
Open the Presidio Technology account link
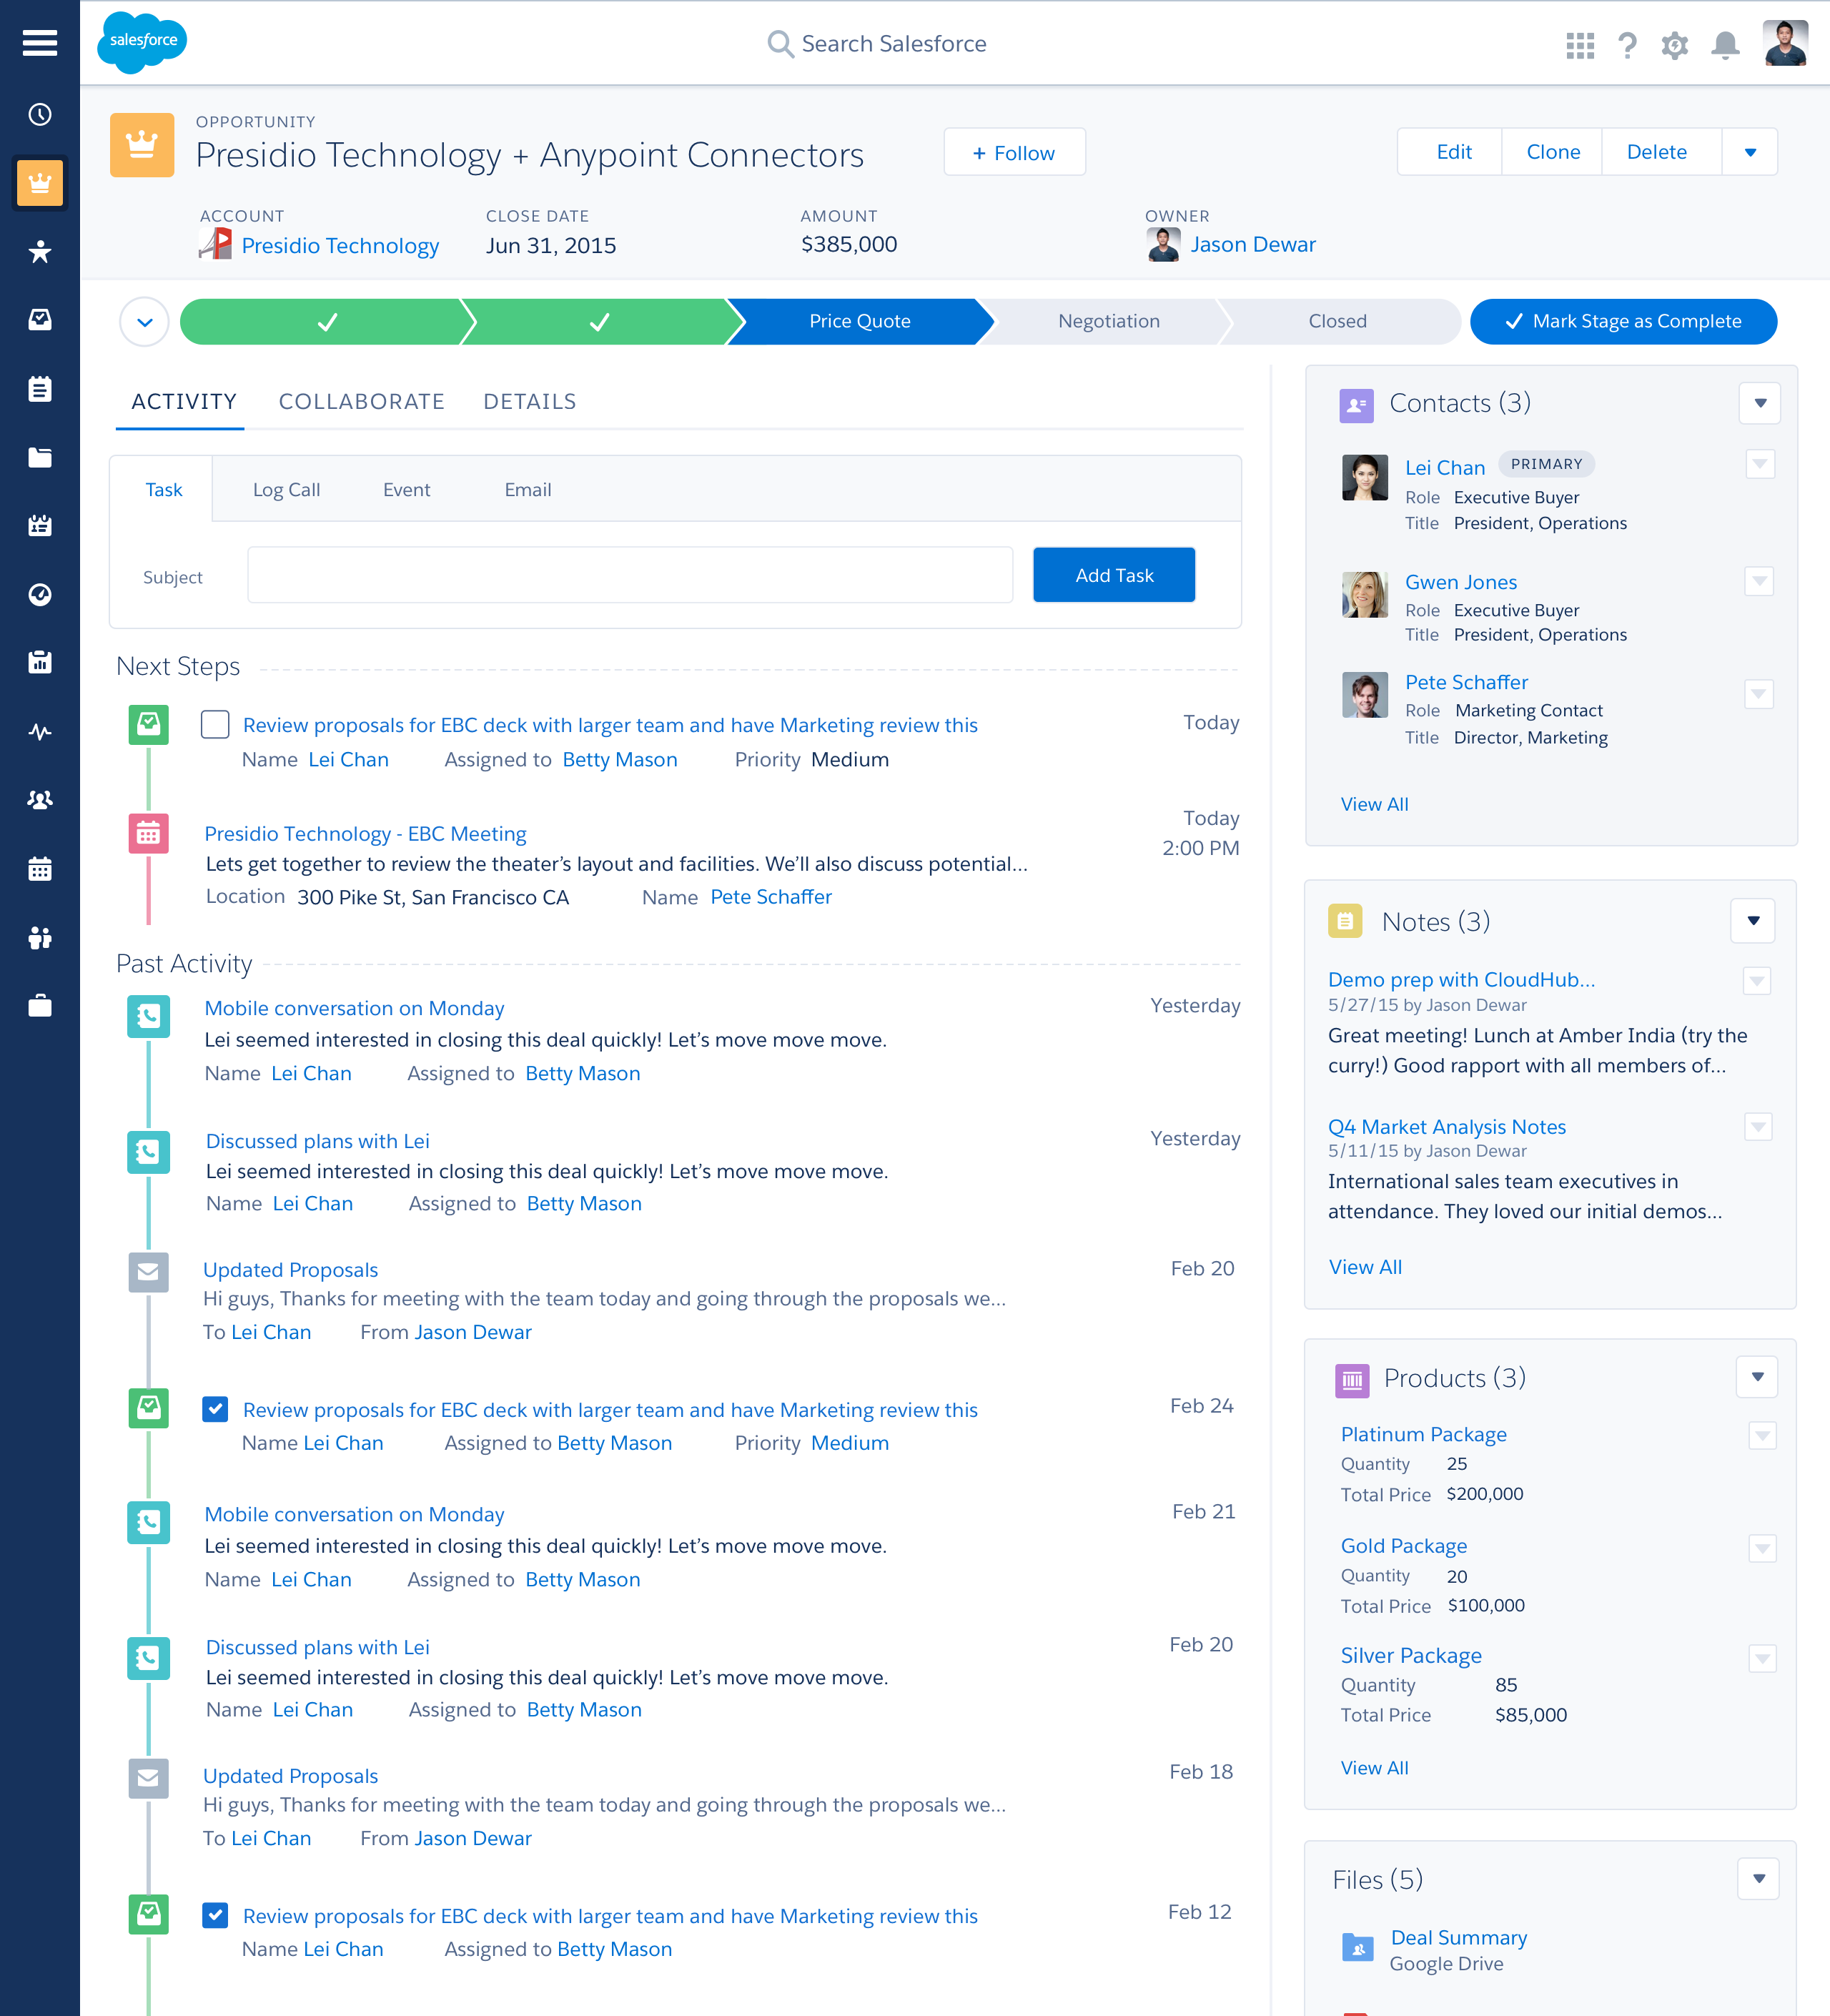pyautogui.click(x=340, y=245)
